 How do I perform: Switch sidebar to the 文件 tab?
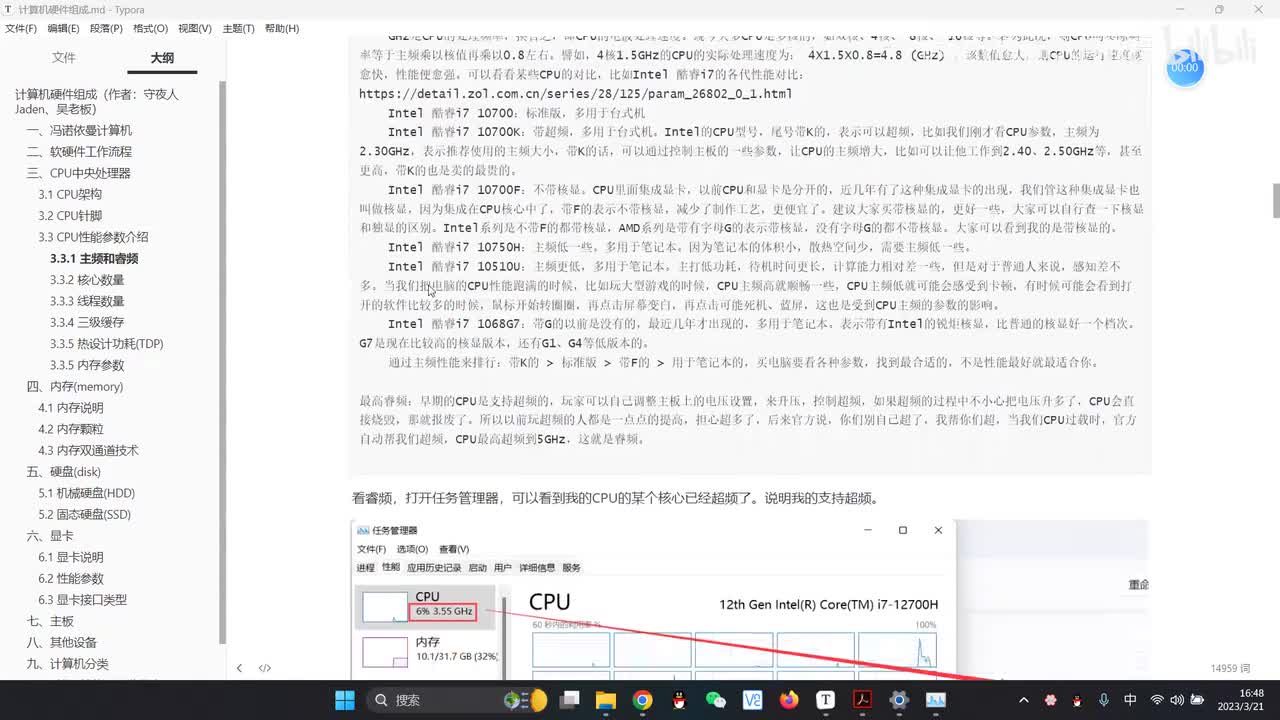(64, 58)
